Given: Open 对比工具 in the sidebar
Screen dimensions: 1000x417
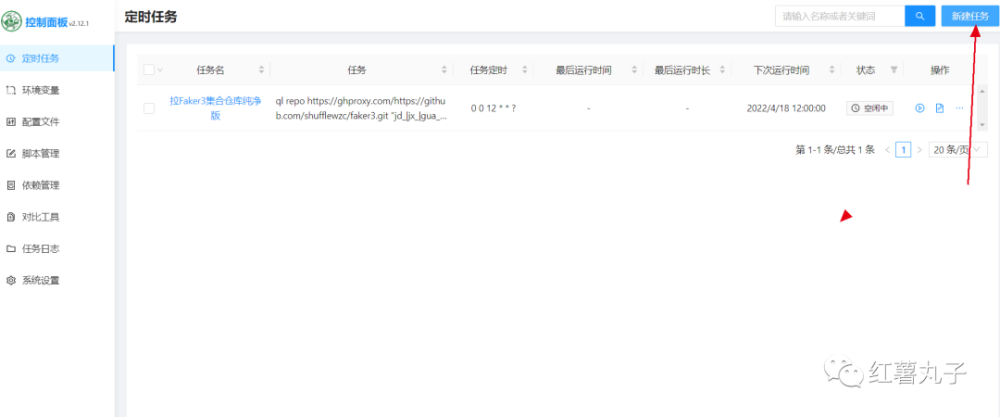Looking at the screenshot, I should tap(57, 217).
